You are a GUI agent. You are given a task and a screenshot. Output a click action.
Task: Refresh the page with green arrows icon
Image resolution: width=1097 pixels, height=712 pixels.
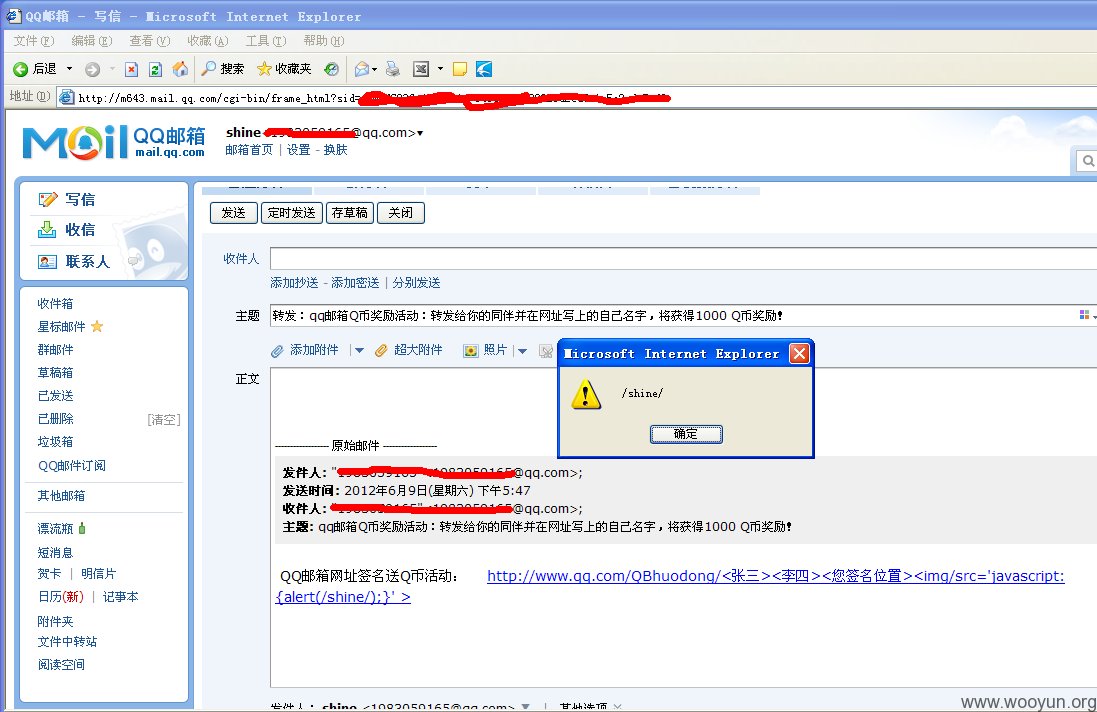point(155,69)
